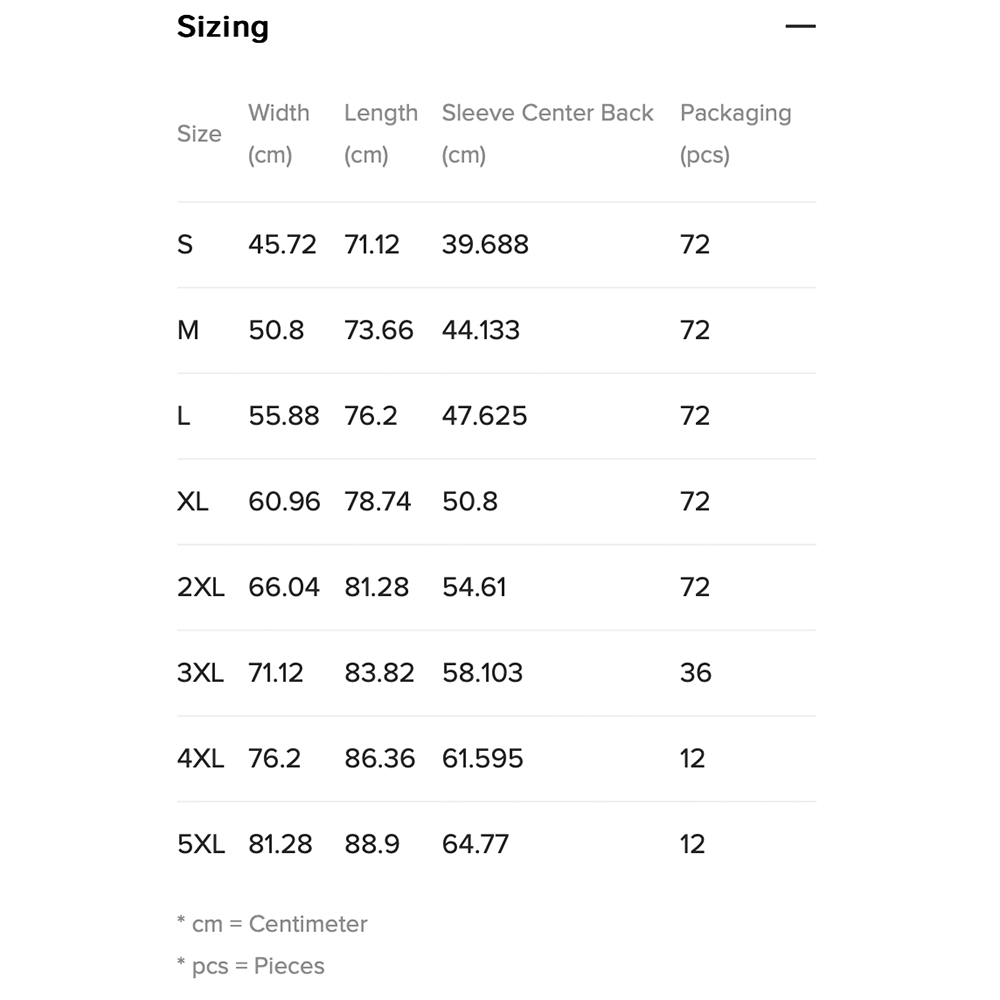1000x1000 pixels.
Task: Click the 4XL size row label
Action: tap(201, 759)
